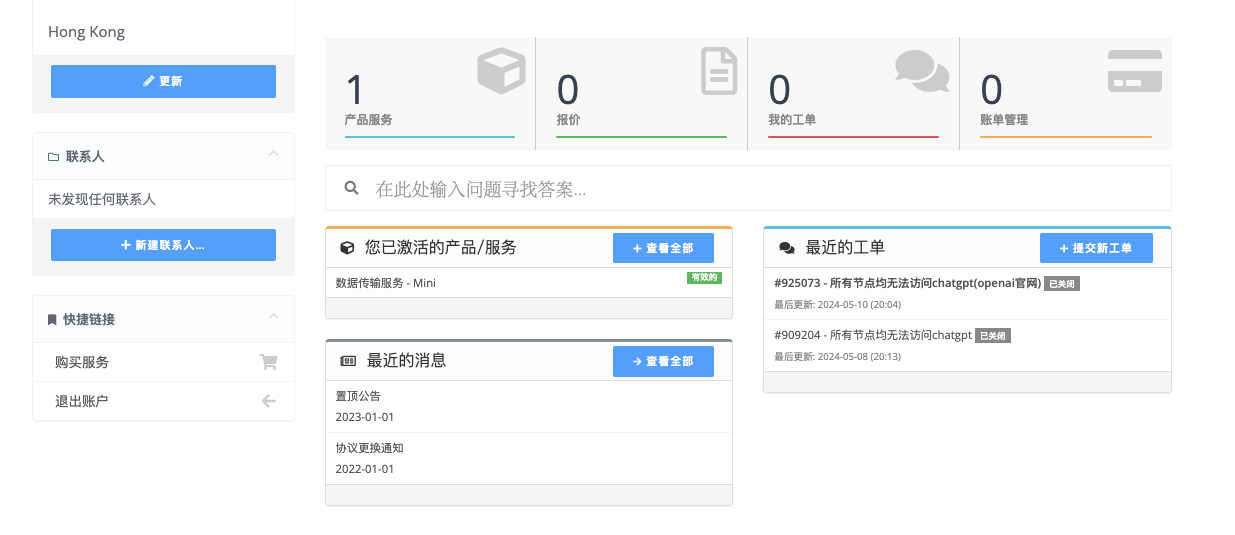Viewport: 1235px width, 535px height.
Task: Open ticket #925073 about chatgpt access
Action: click(907, 283)
